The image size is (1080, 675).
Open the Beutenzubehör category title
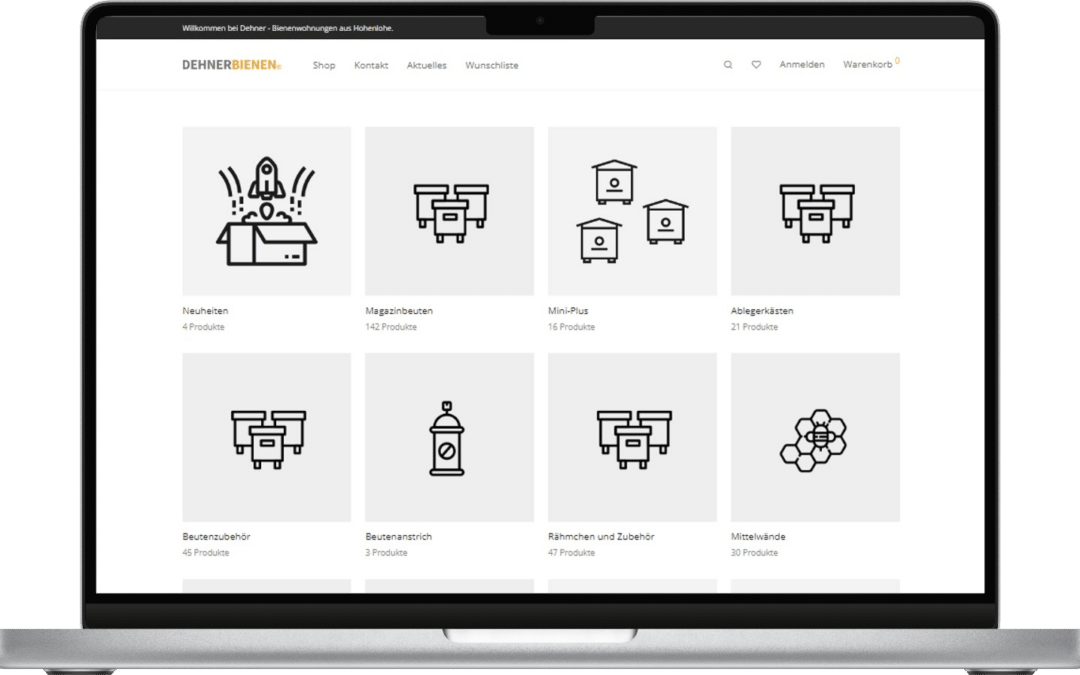point(216,537)
